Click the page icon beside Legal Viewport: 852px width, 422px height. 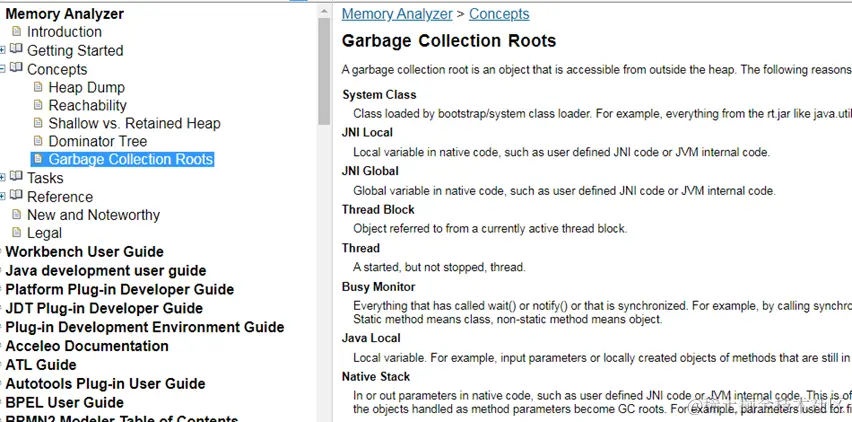[16, 233]
